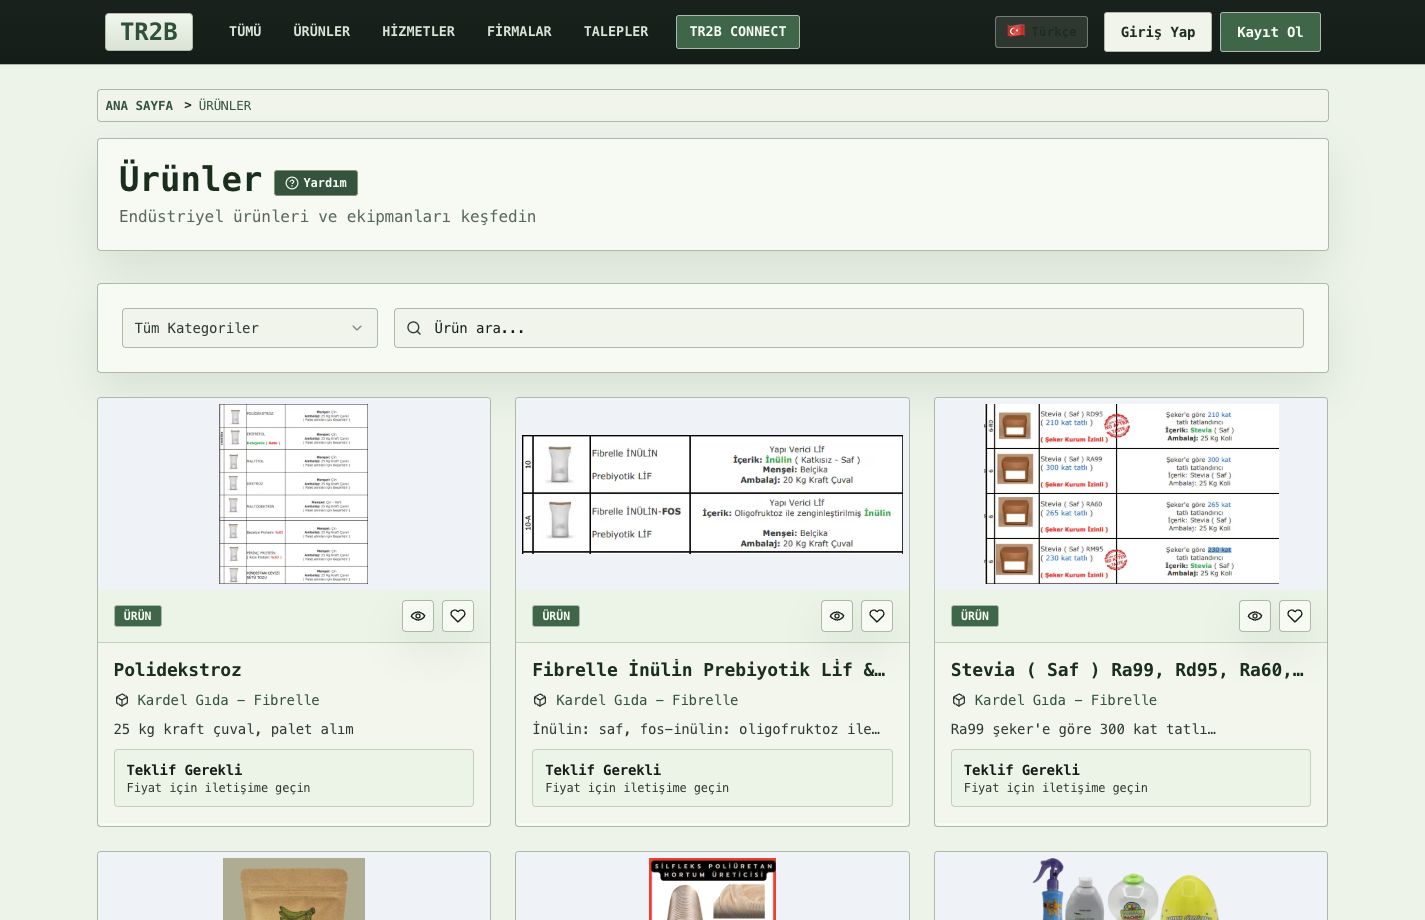Click the magnifier search icon
Screen dimensions: 1425x920
pos(414,328)
